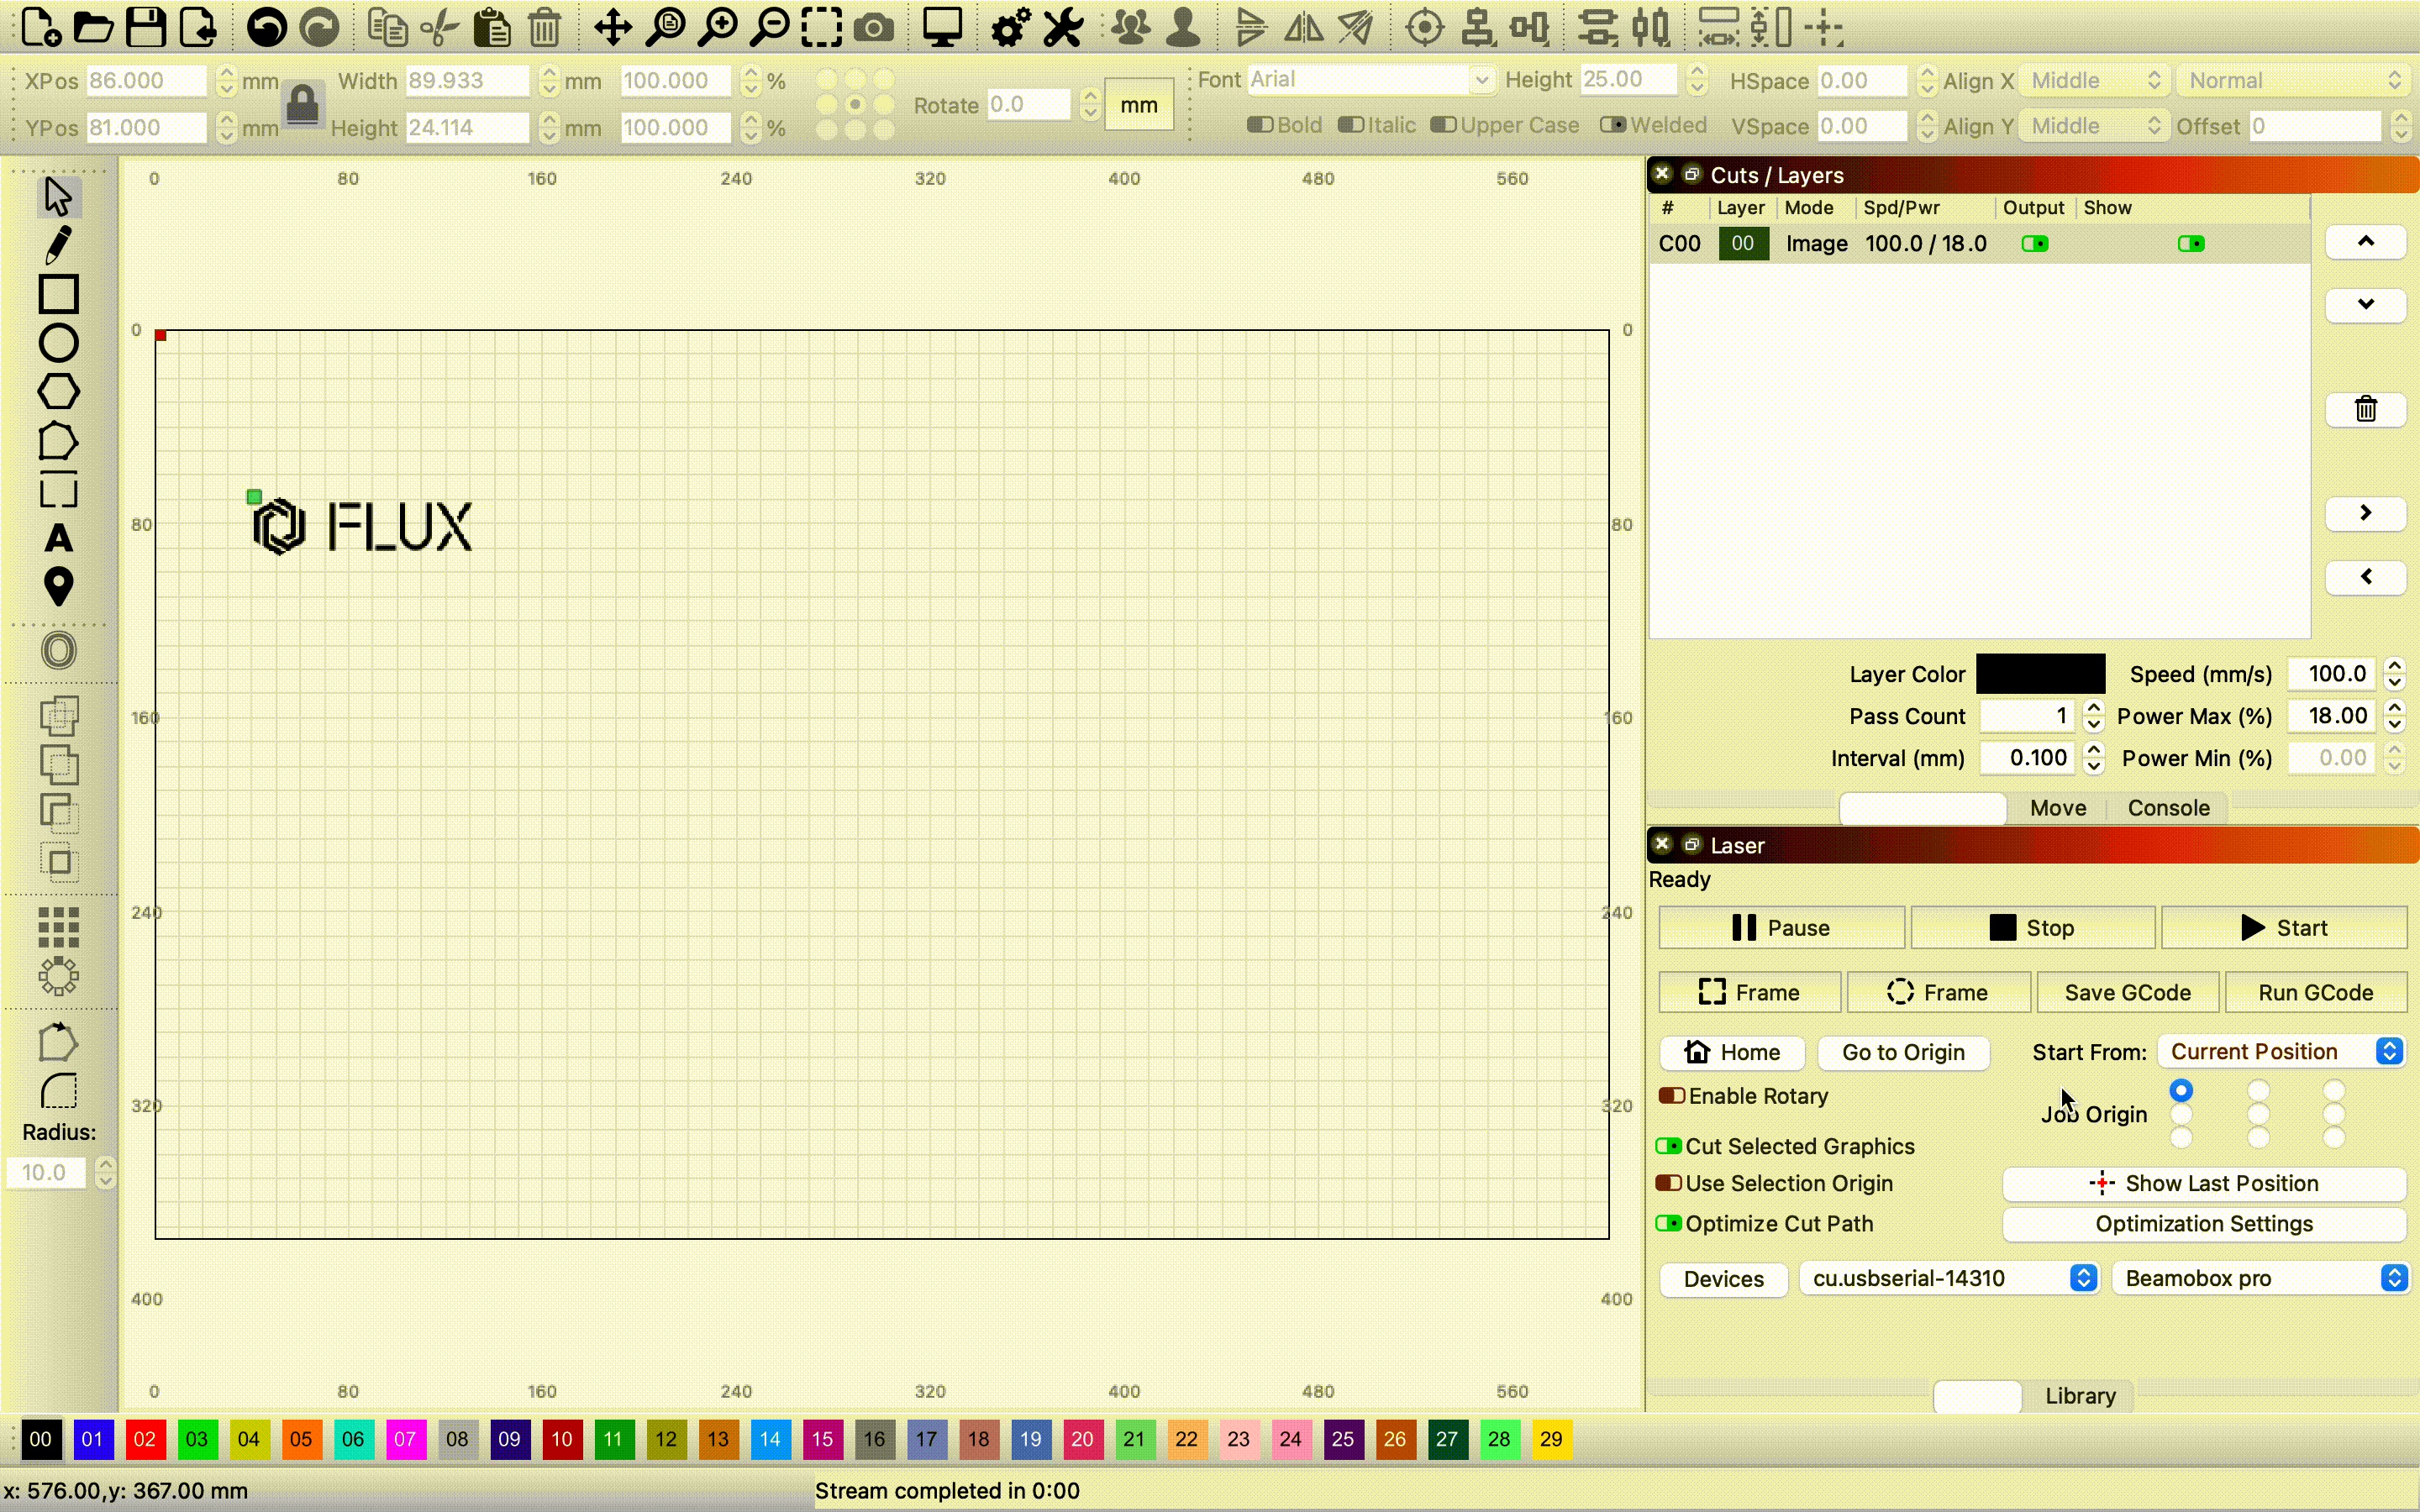Open the Start From dropdown

(x=2280, y=1052)
